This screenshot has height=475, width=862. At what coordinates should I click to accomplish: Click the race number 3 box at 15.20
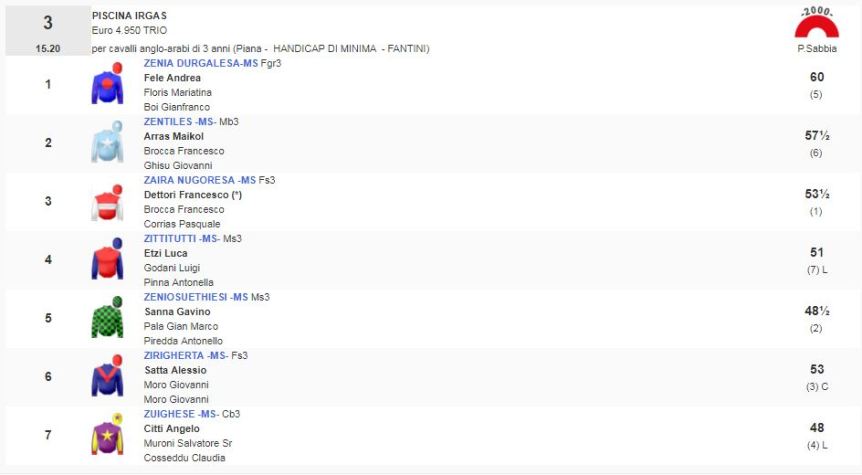(47, 31)
